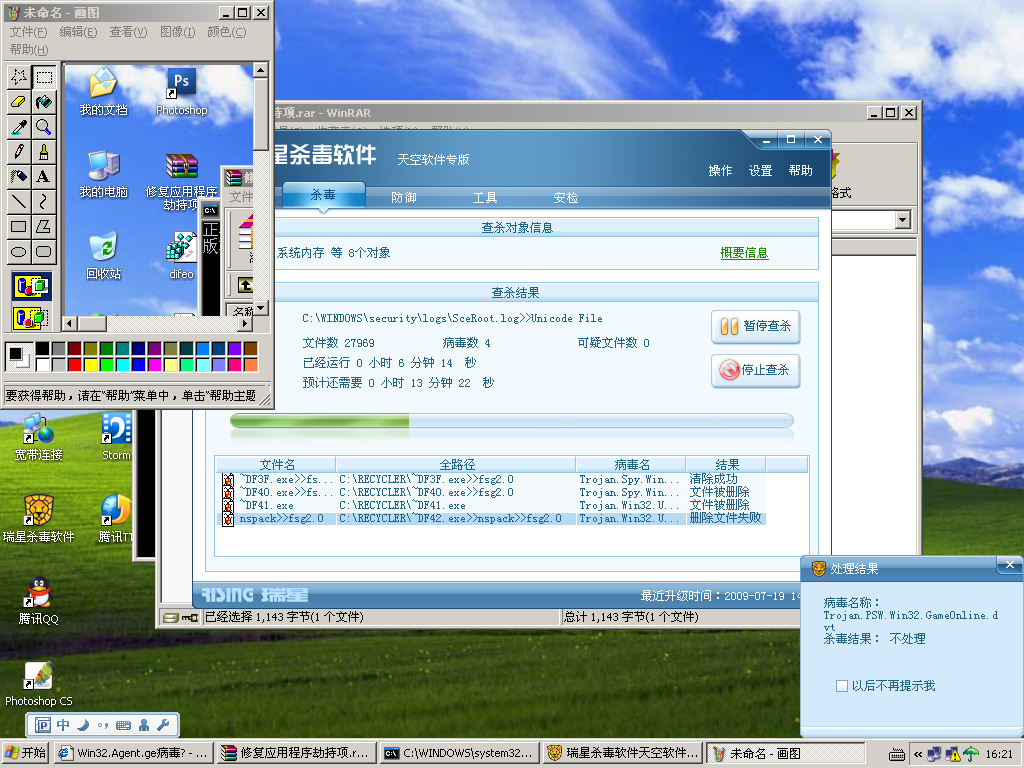Click the 停止查杀 stop scan button
The width and height of the screenshot is (1024, 768).
tap(756, 370)
